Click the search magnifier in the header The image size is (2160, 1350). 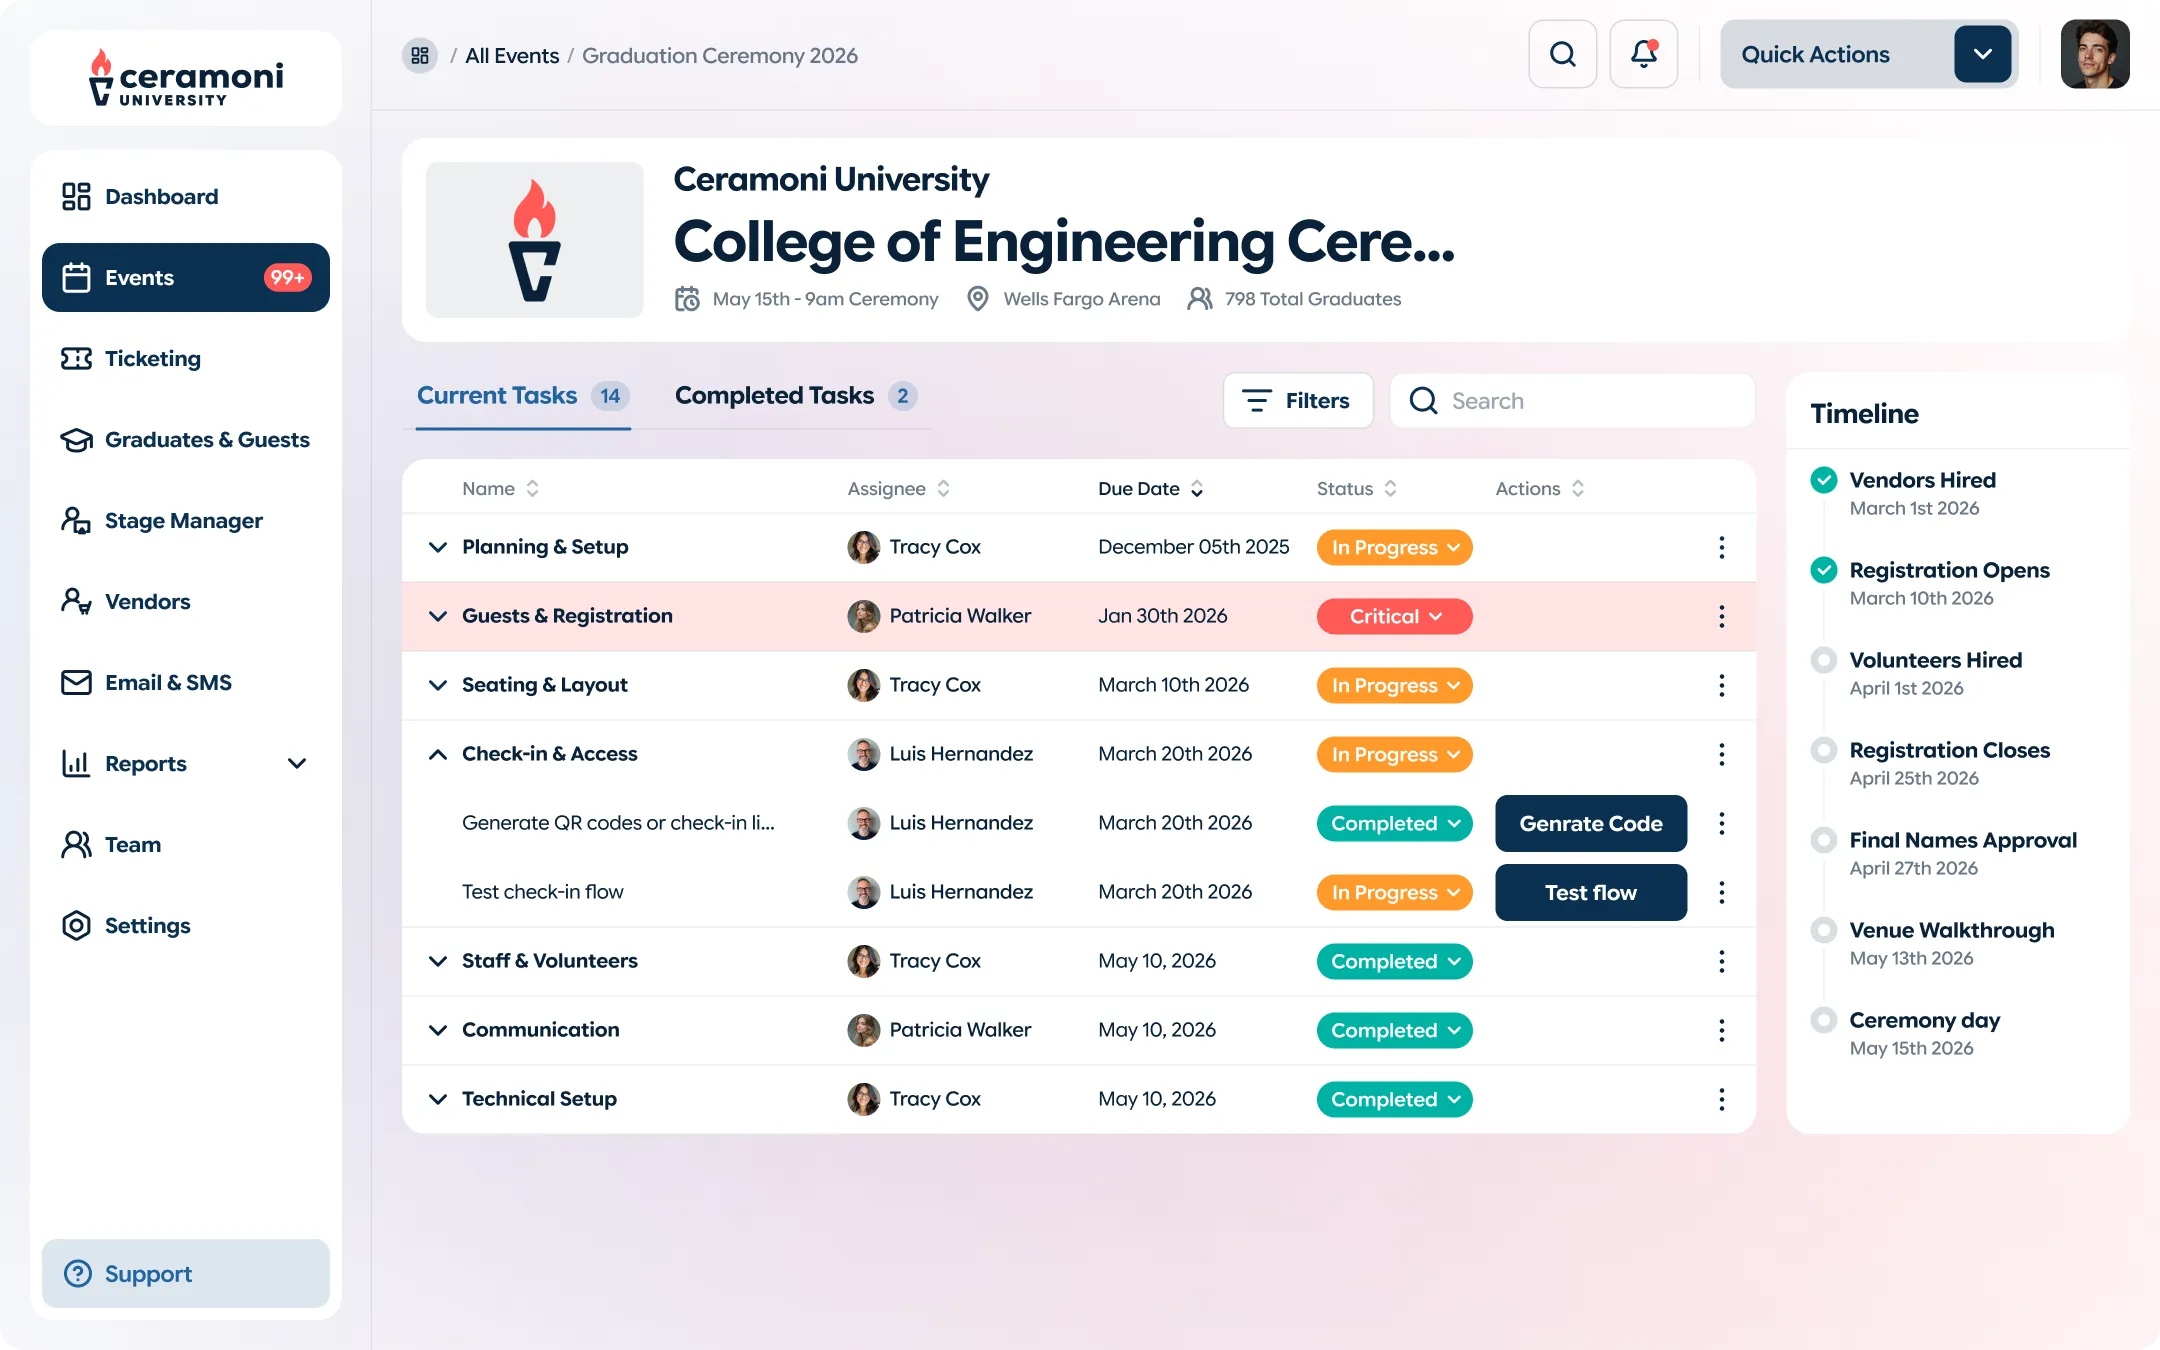pos(1562,53)
